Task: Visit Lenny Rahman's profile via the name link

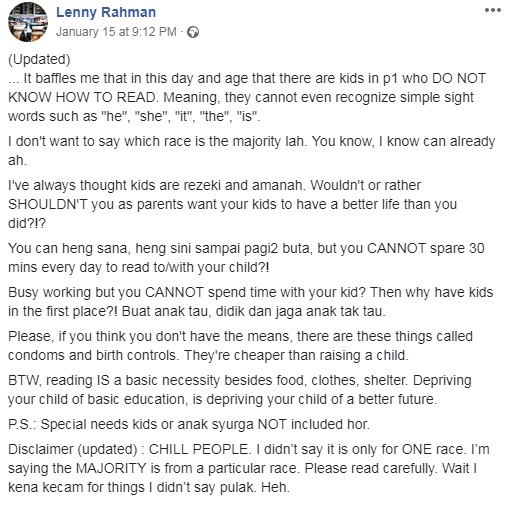Action: (106, 12)
